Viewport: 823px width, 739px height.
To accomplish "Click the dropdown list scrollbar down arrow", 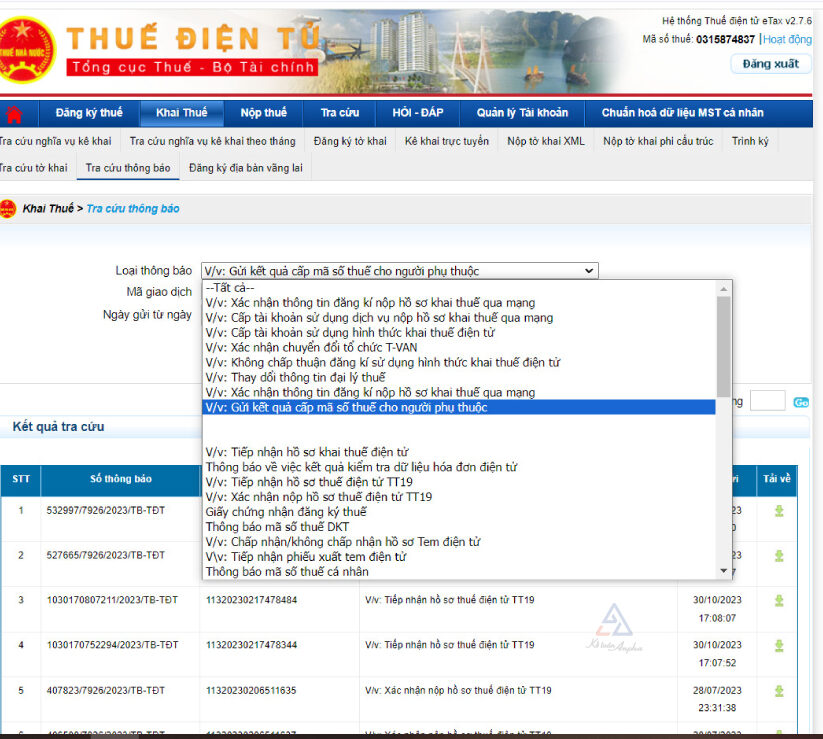I will (723, 571).
